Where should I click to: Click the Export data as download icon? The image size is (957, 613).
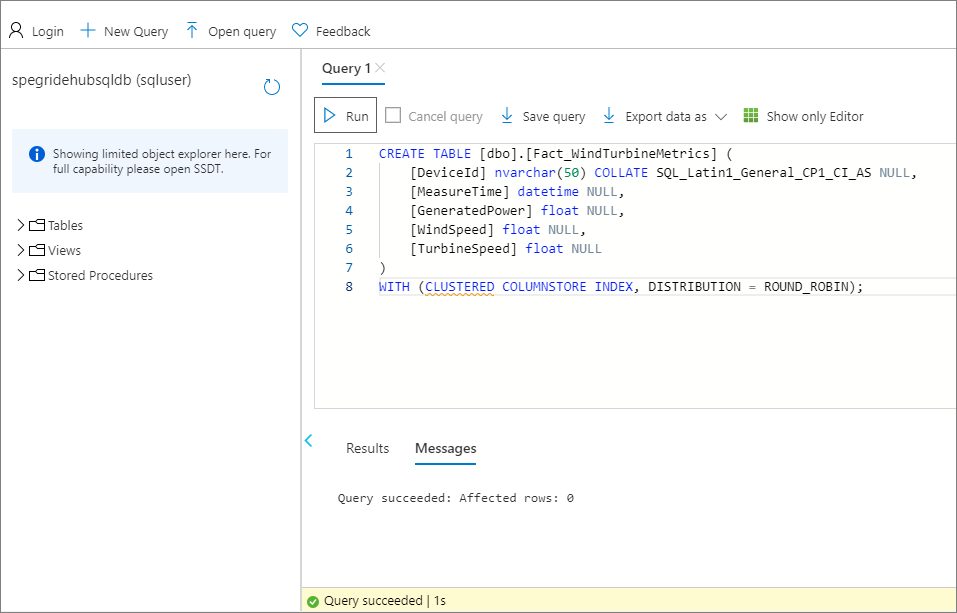[609, 115]
